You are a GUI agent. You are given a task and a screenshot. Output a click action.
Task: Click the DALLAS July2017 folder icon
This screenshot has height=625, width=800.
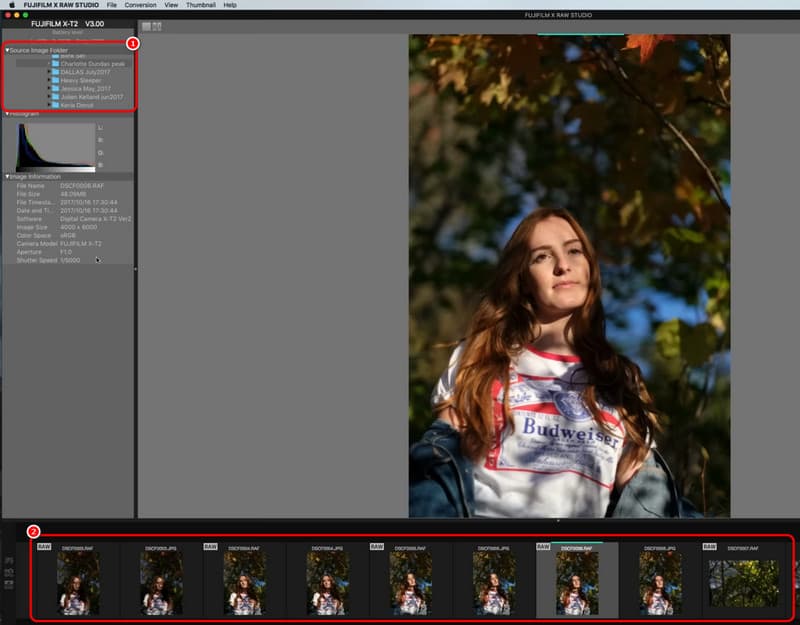(x=56, y=72)
